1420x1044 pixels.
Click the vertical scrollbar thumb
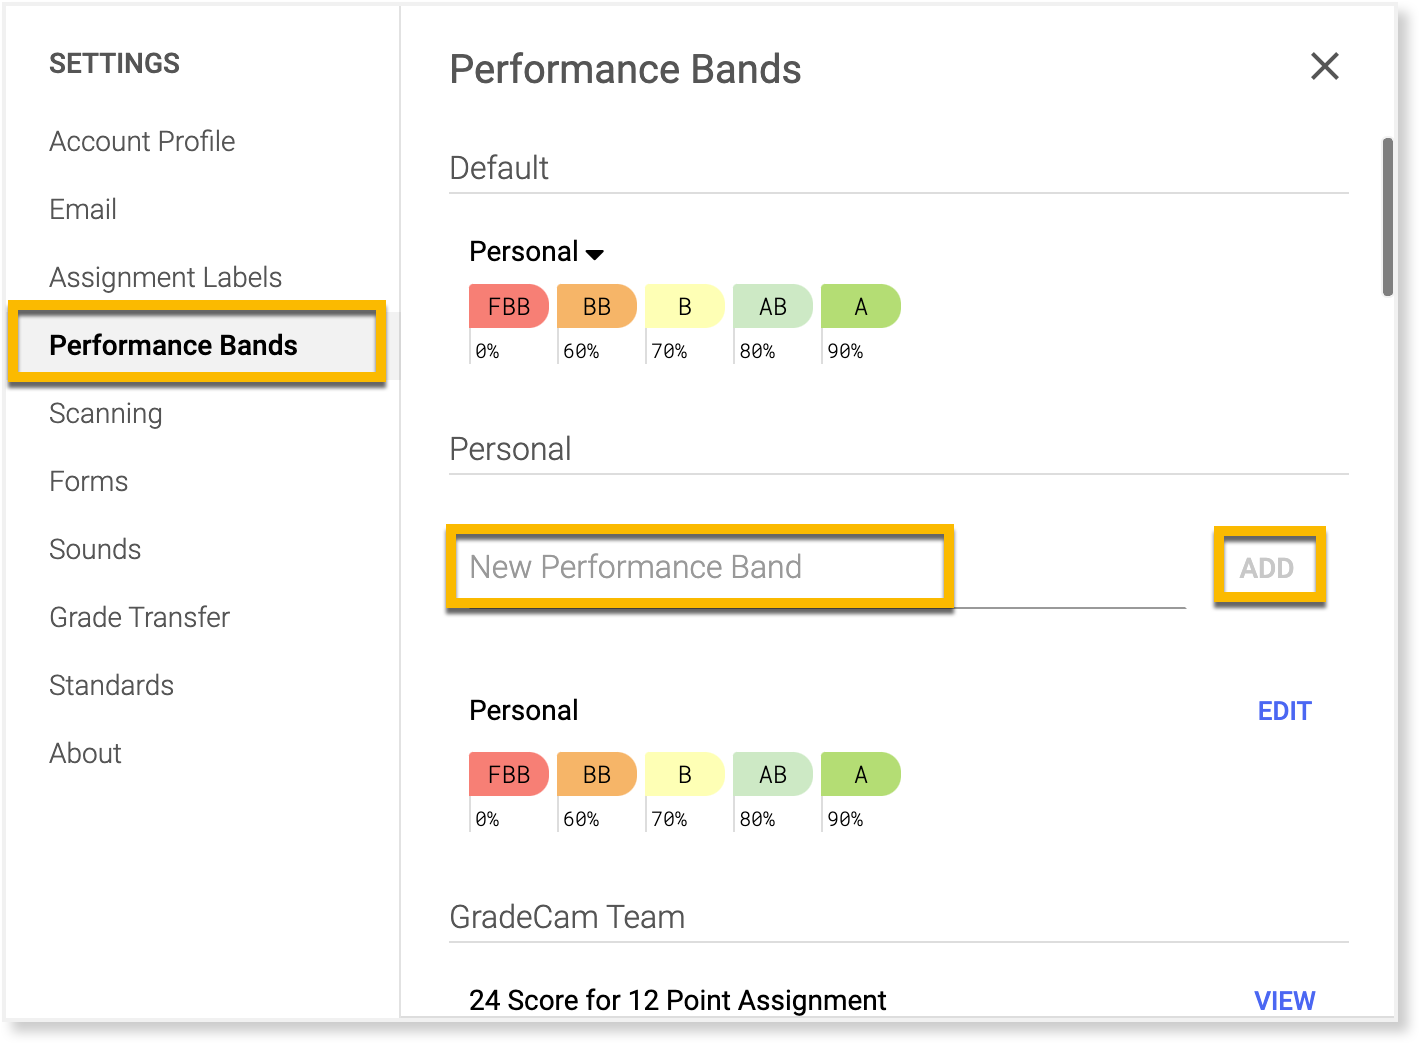click(1388, 217)
